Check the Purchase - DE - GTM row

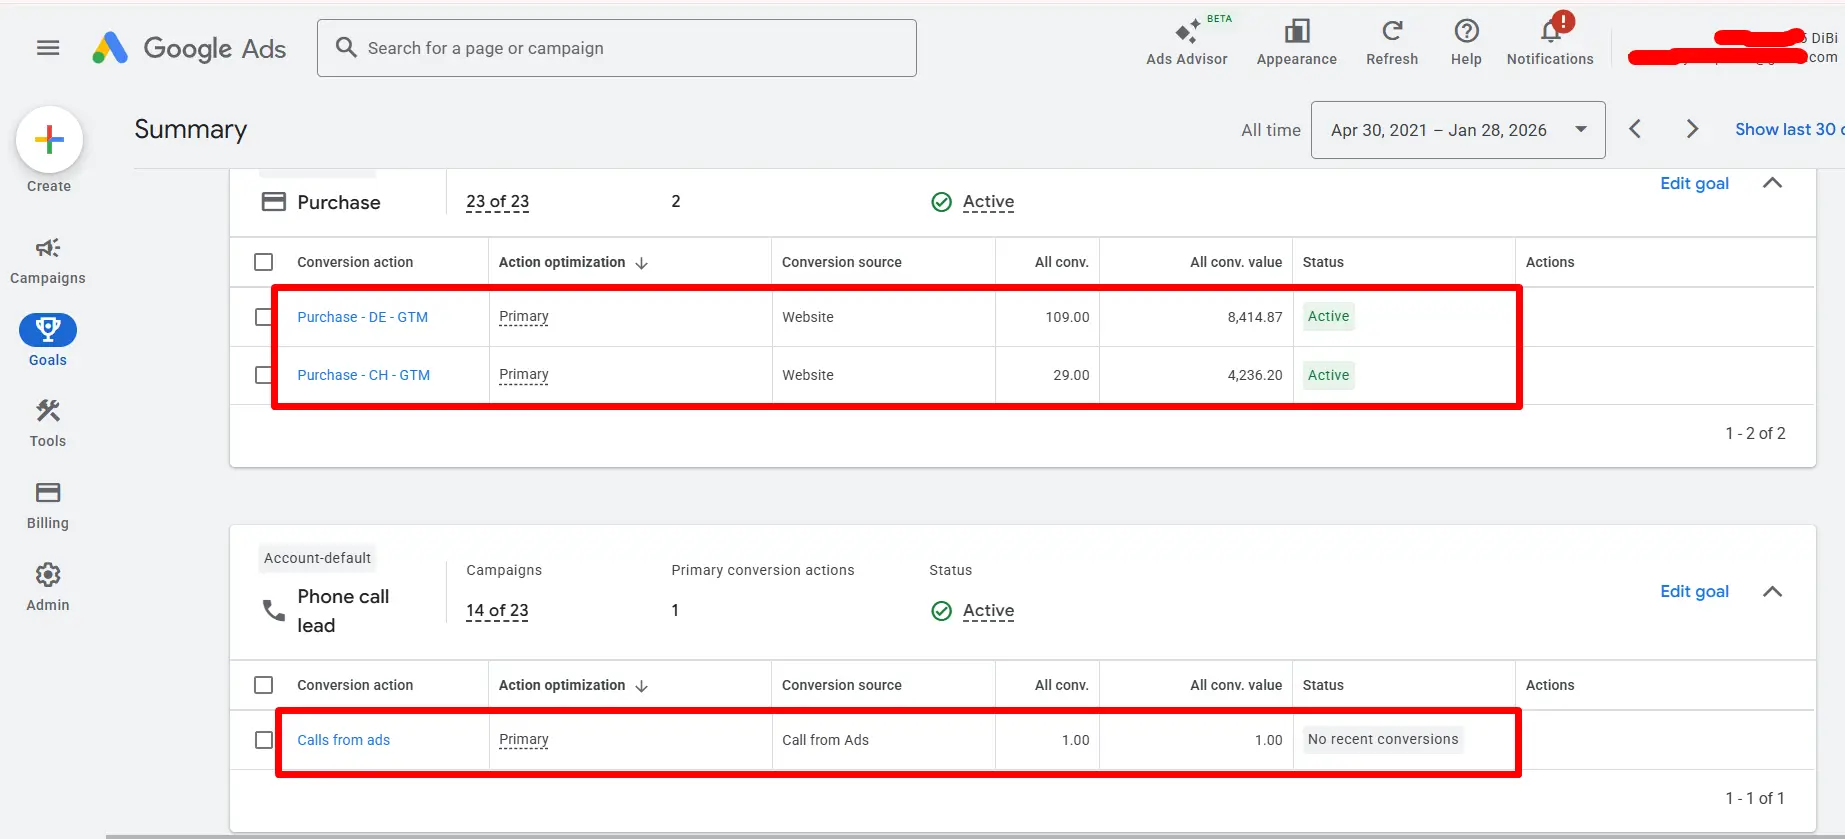[264, 317]
